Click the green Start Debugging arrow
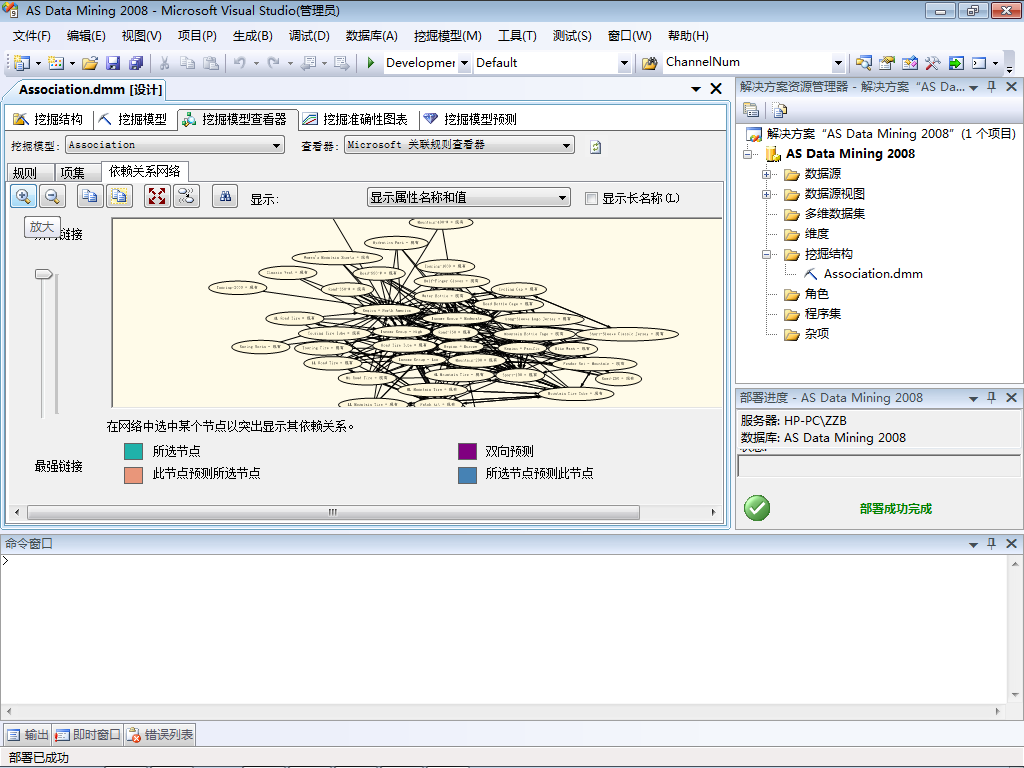 click(371, 63)
